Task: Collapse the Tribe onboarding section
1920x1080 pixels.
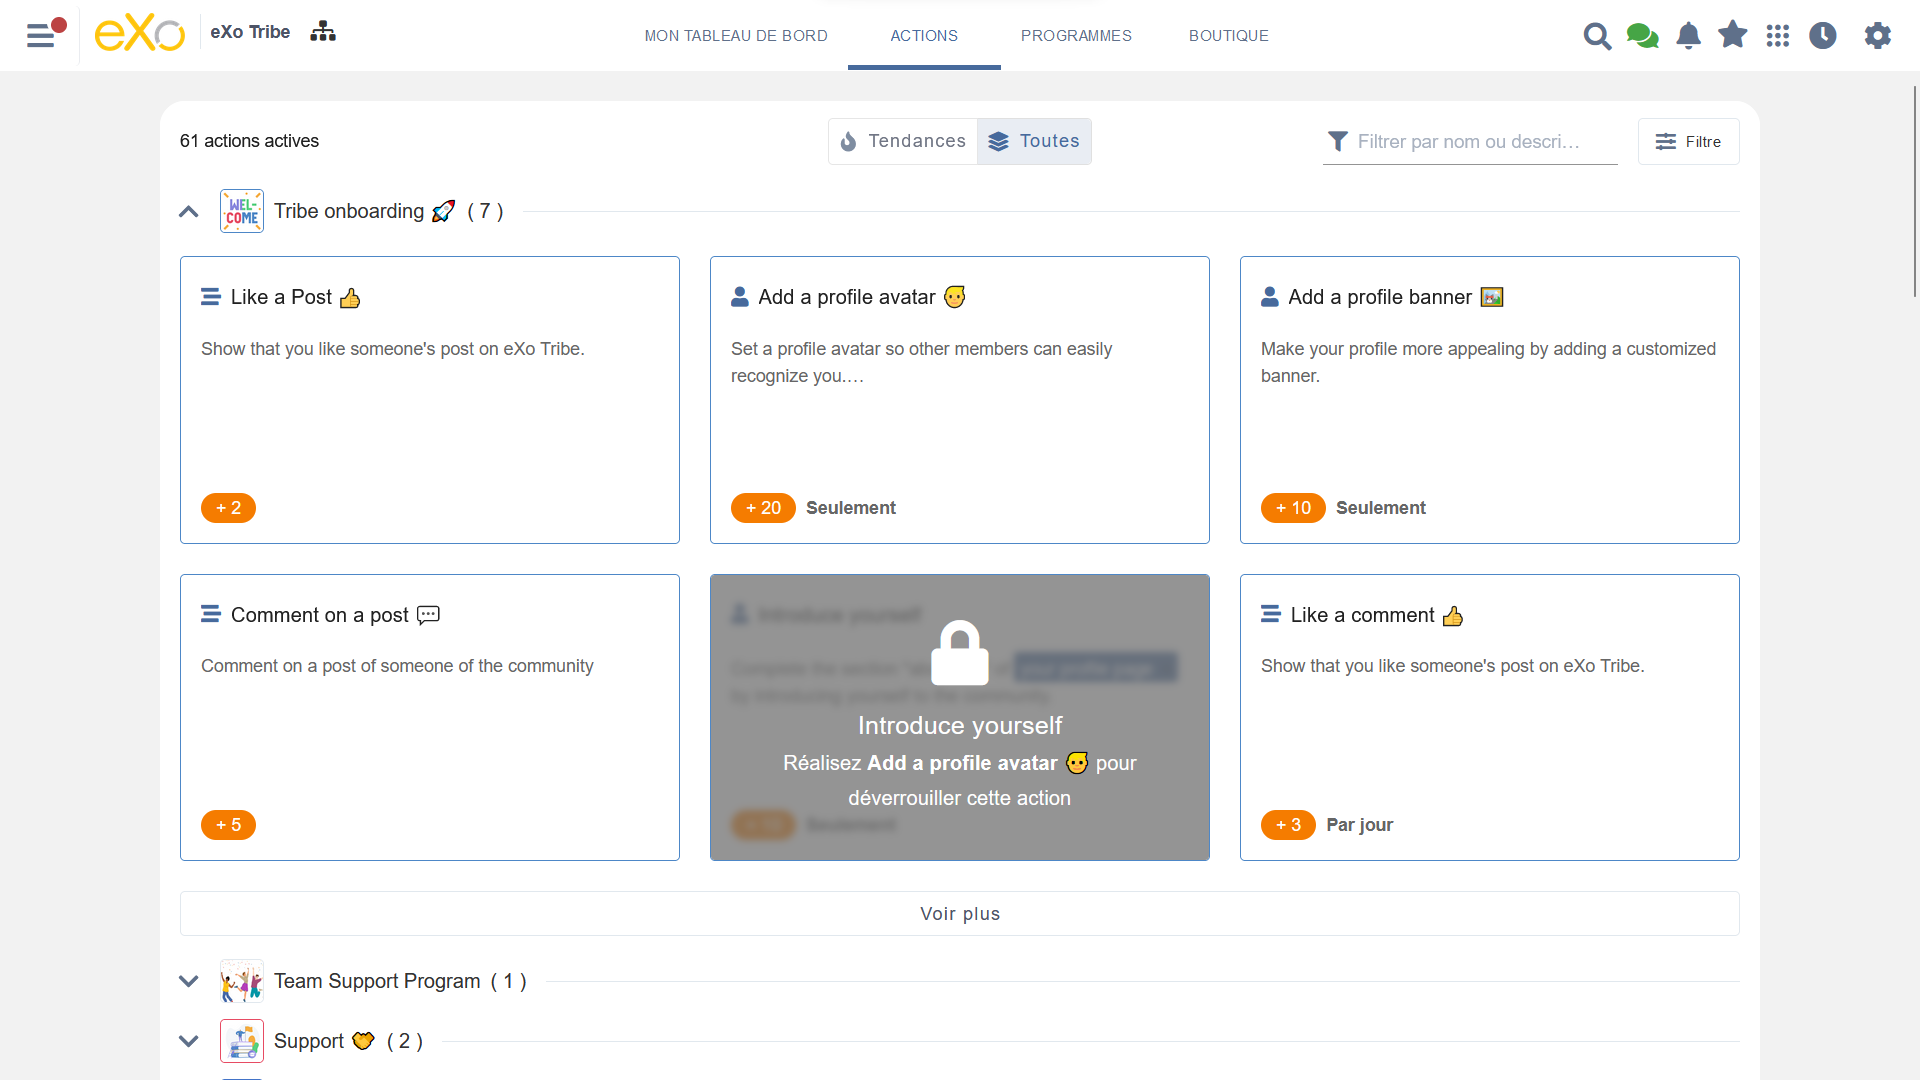Action: [189, 212]
